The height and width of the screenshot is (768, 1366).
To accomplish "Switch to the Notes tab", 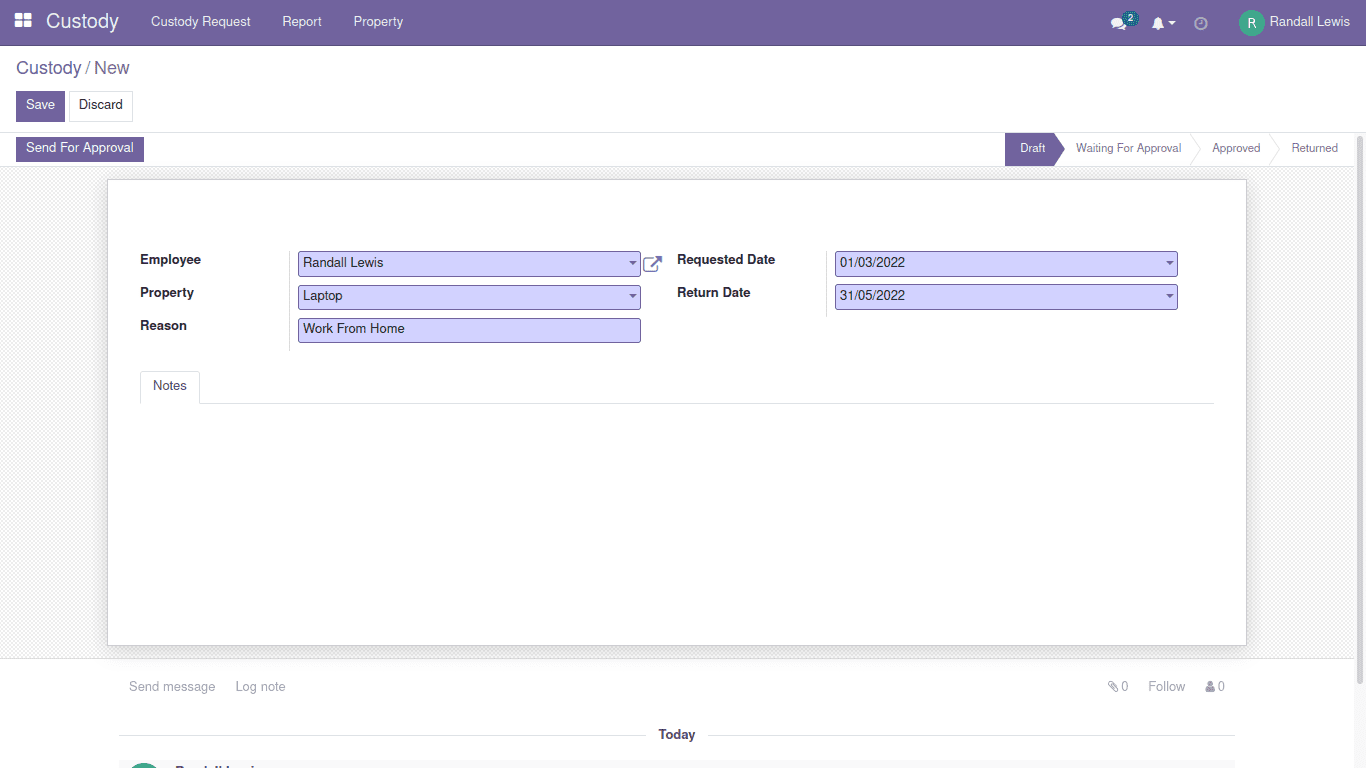I will (x=169, y=386).
